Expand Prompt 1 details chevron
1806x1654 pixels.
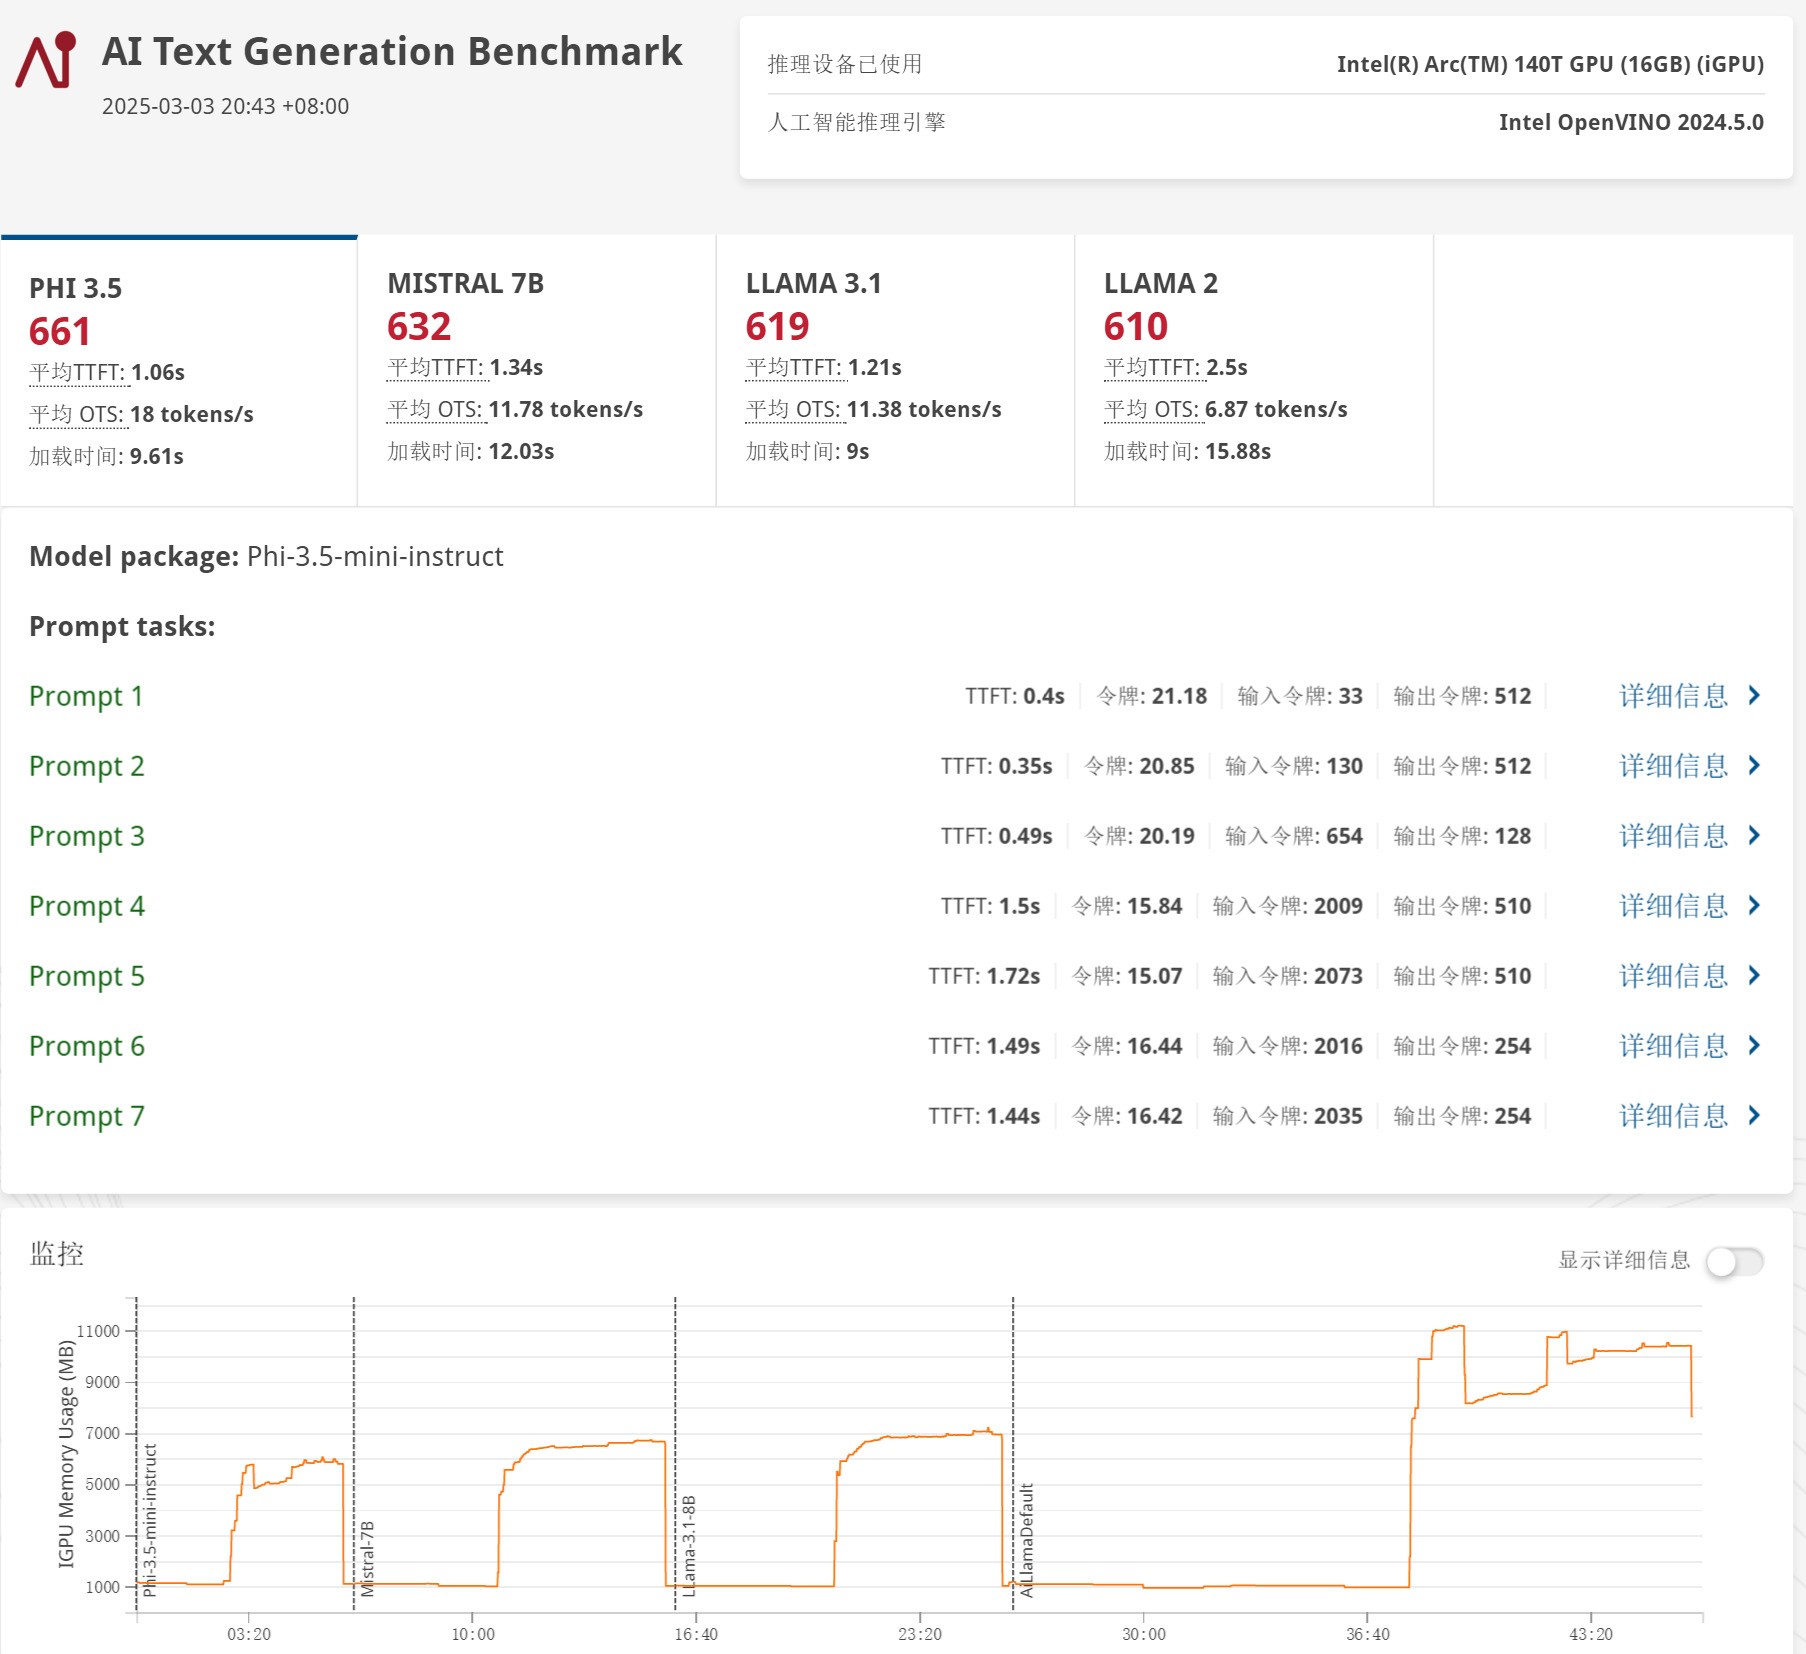[x=1754, y=696]
